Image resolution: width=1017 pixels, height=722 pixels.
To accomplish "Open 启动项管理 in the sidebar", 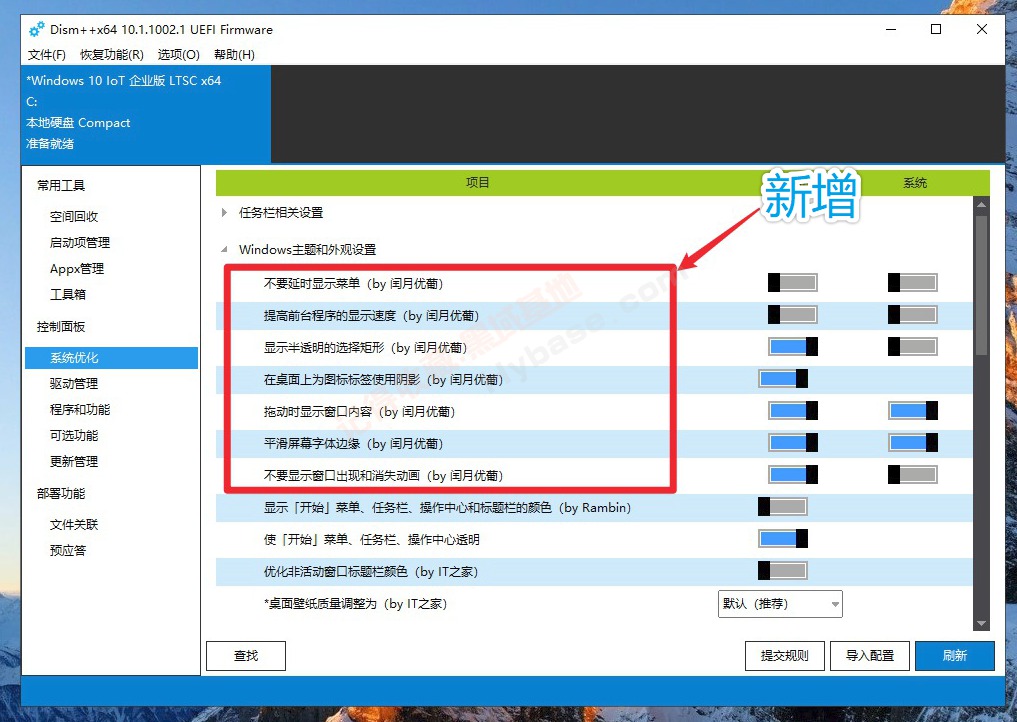I will [80, 242].
